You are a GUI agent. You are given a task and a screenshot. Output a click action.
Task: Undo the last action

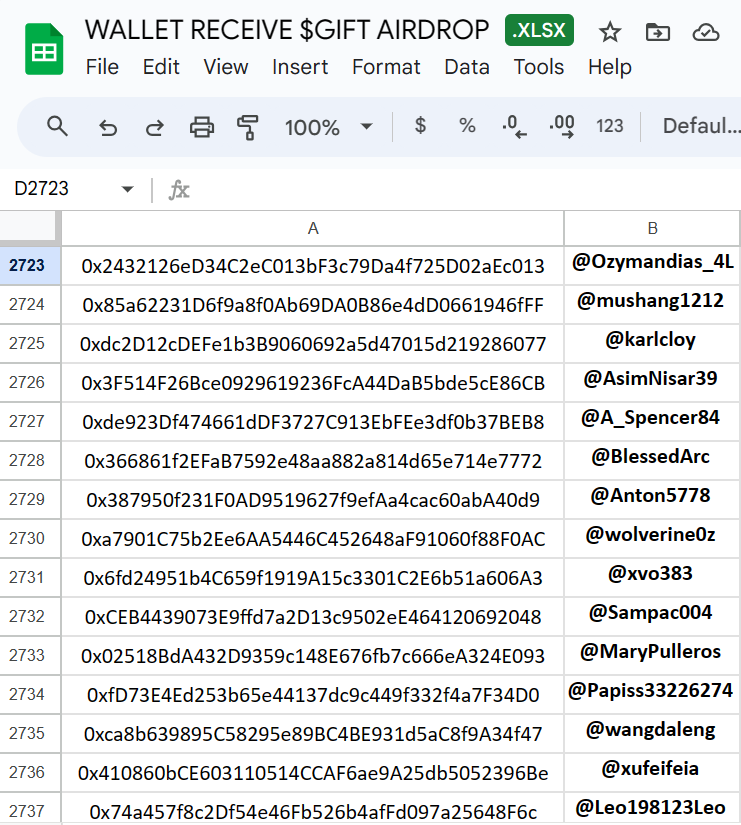pyautogui.click(x=108, y=127)
